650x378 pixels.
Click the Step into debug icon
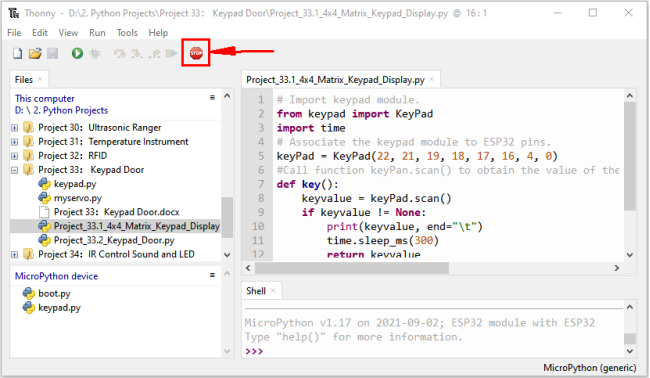pos(137,53)
